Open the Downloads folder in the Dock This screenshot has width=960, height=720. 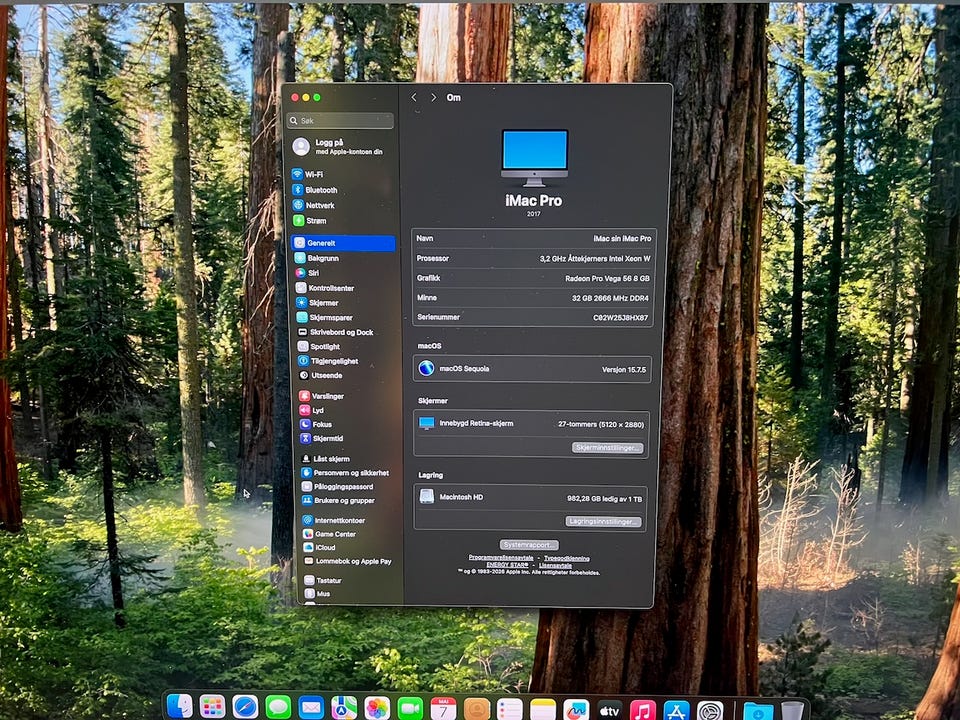[758, 712]
